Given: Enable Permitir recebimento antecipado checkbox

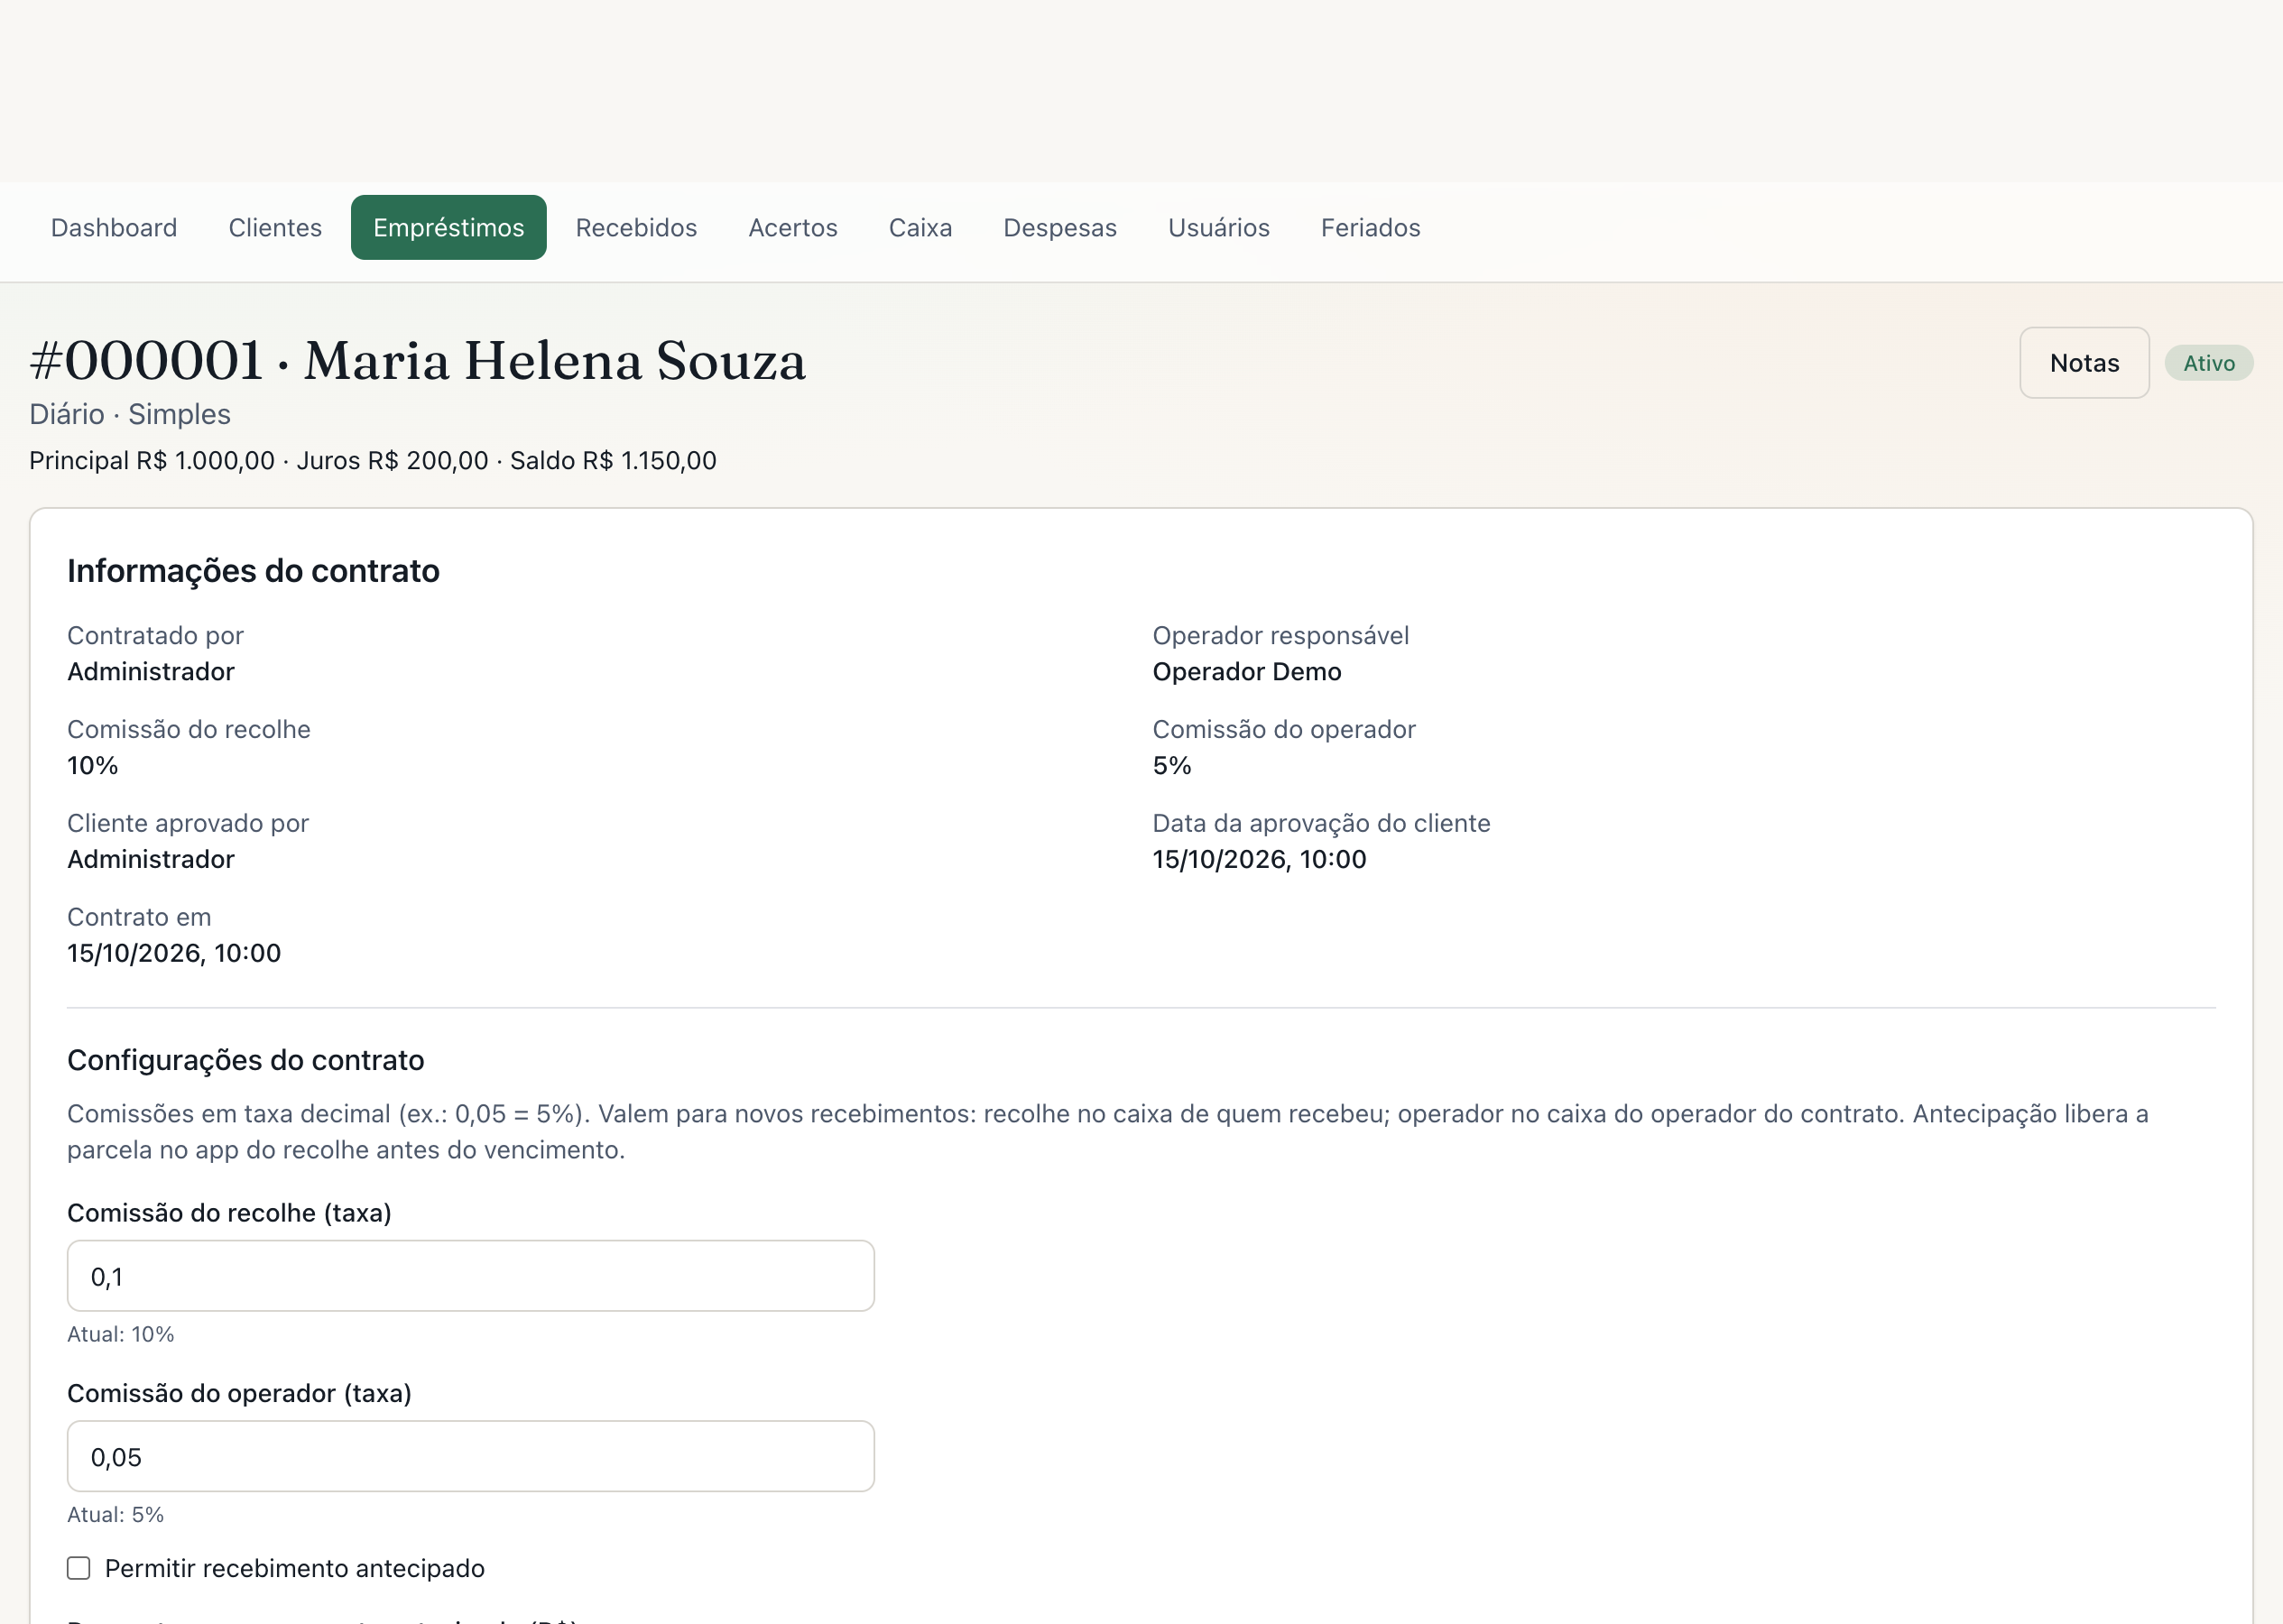Looking at the screenshot, I should point(79,1568).
